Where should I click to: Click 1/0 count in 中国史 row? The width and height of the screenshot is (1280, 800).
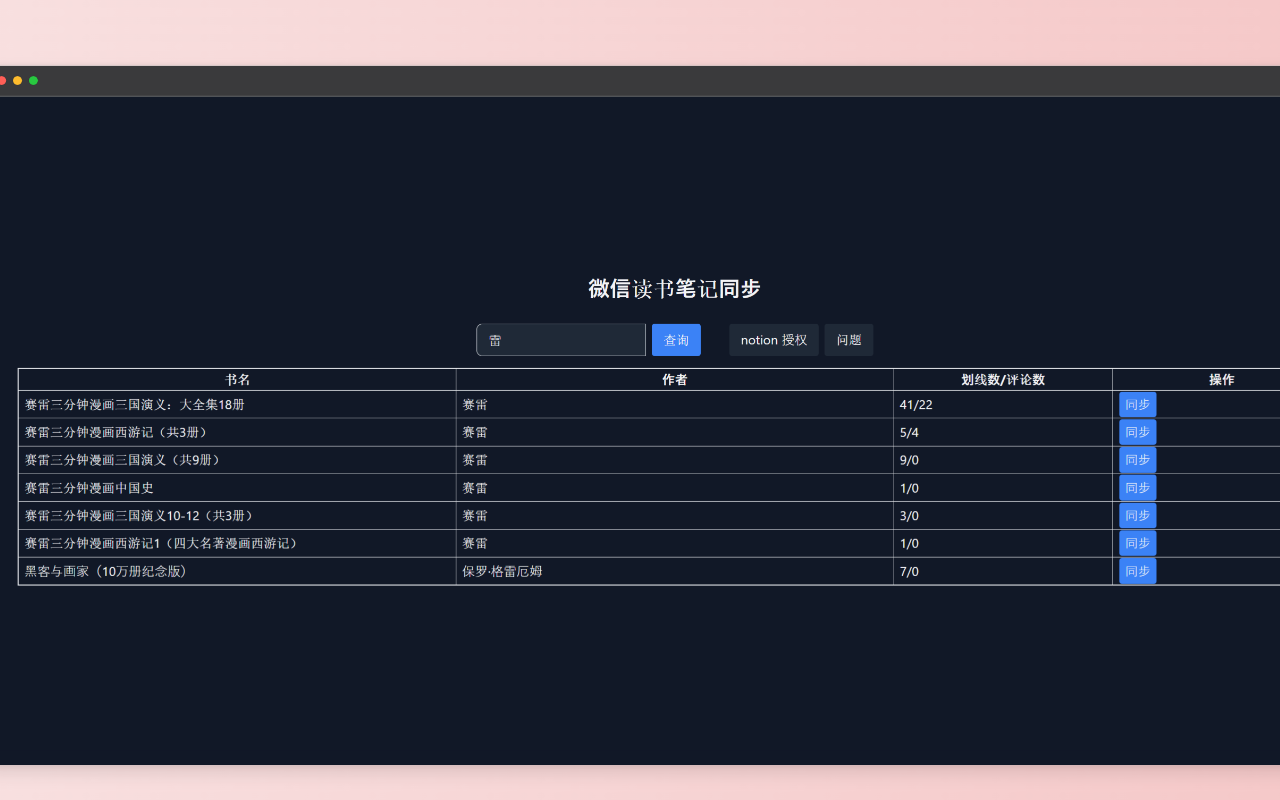tap(1003, 488)
